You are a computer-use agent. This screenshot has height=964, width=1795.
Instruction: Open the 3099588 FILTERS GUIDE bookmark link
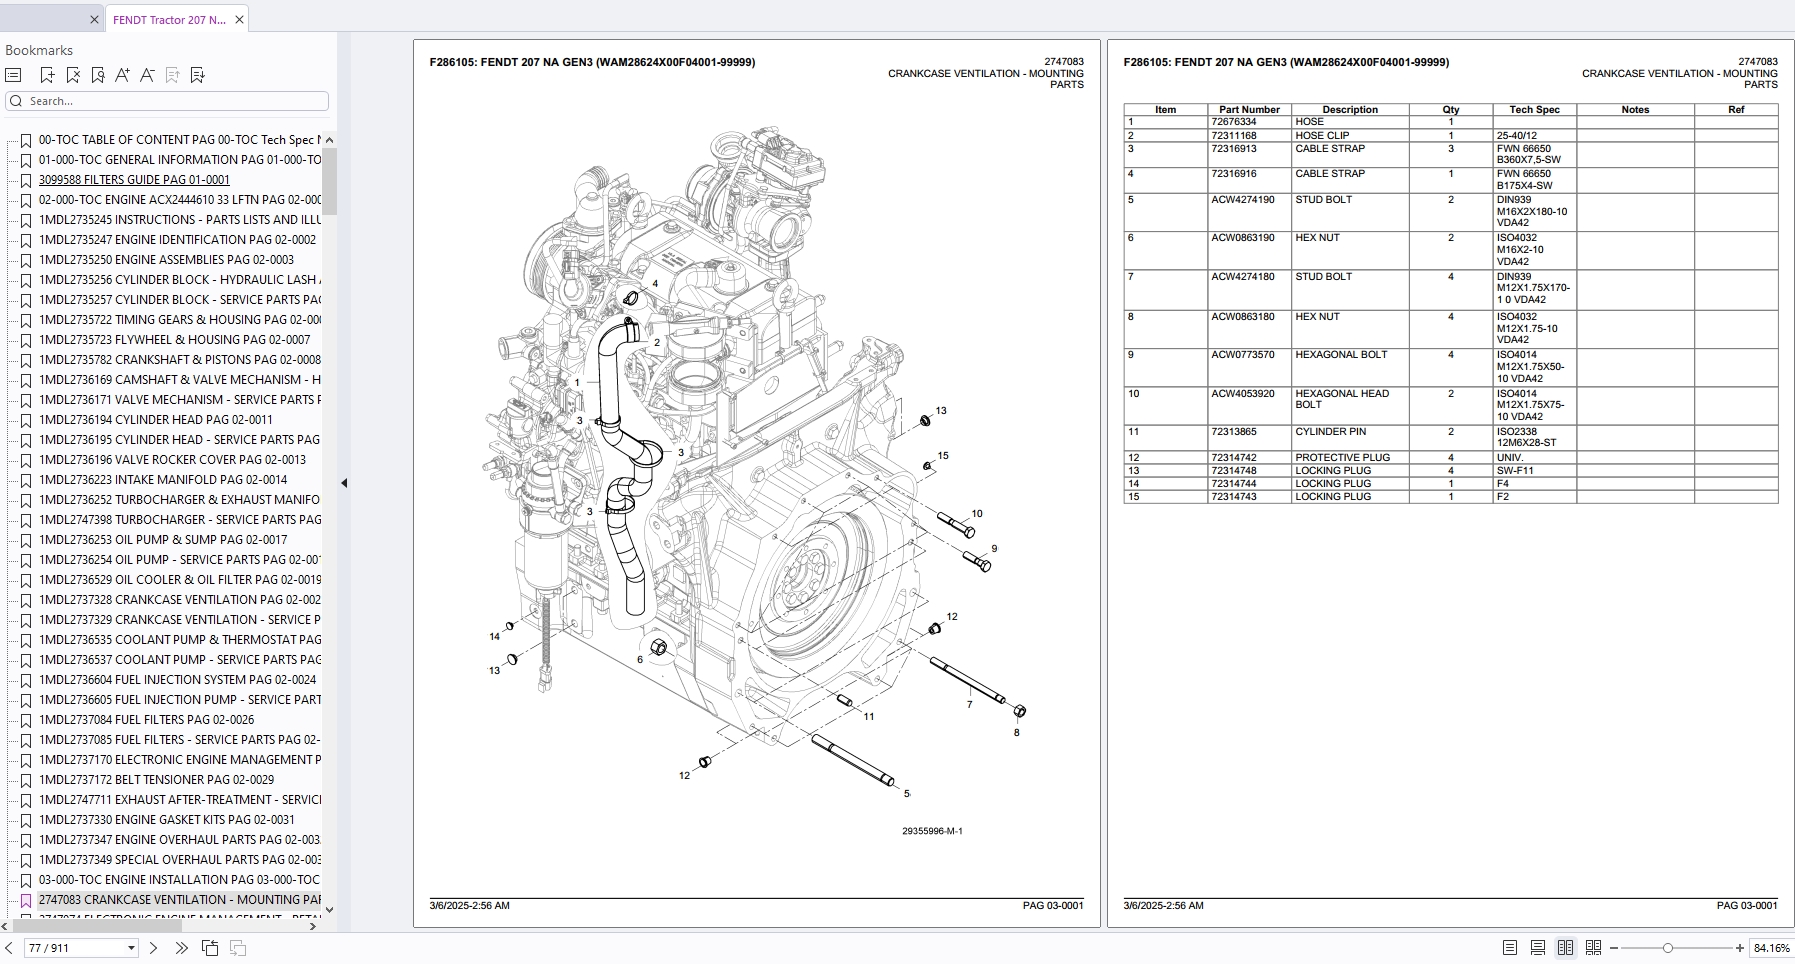134,180
